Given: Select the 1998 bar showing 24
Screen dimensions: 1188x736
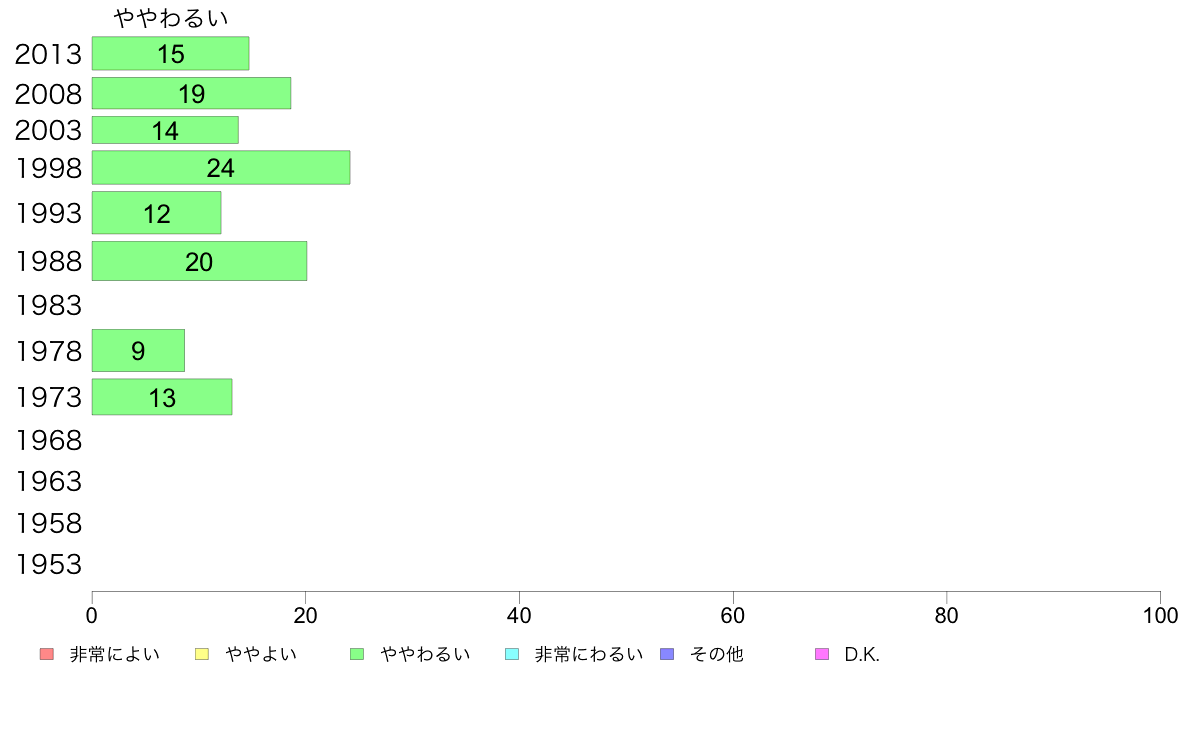Looking at the screenshot, I should coord(221,168).
